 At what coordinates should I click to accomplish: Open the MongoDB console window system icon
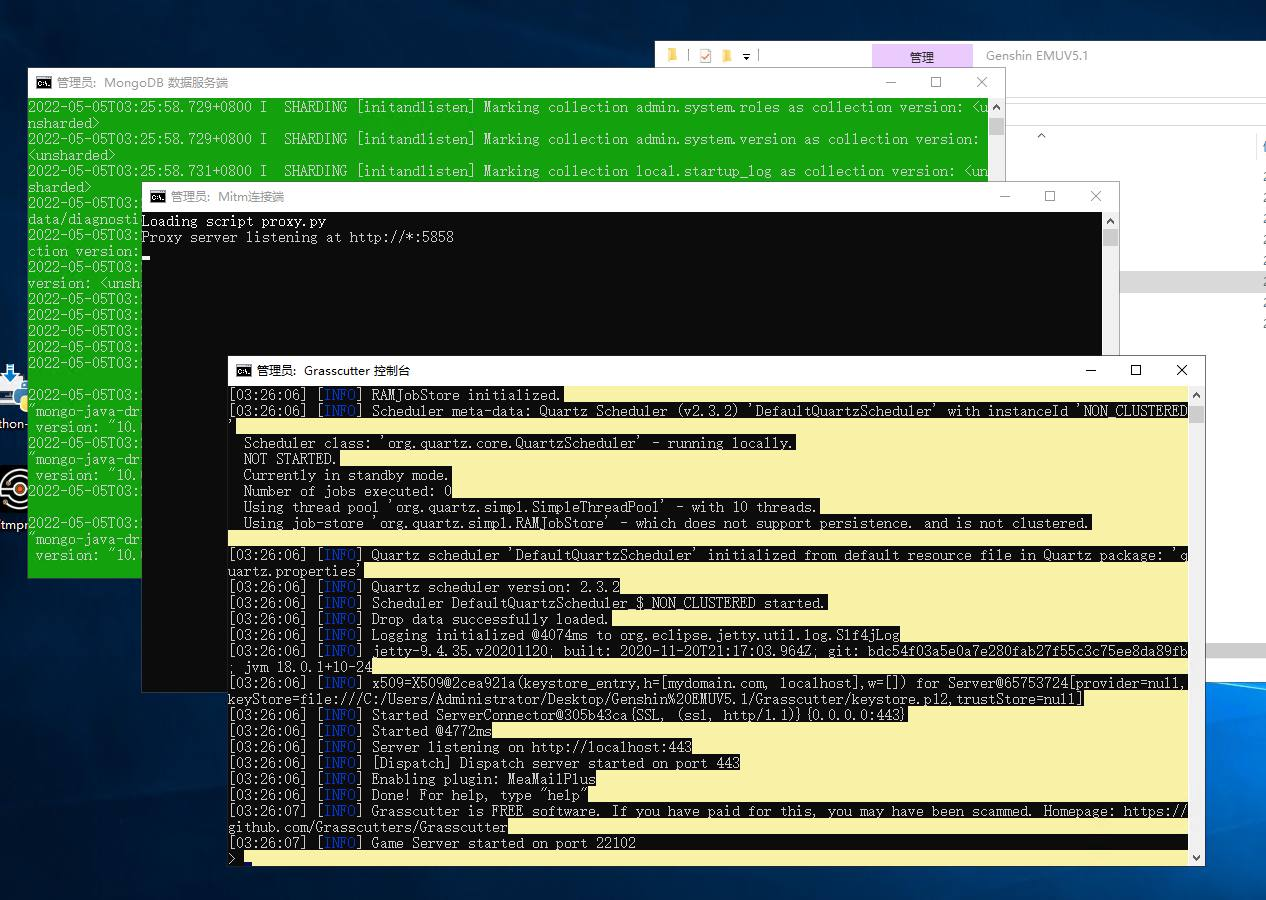point(44,83)
